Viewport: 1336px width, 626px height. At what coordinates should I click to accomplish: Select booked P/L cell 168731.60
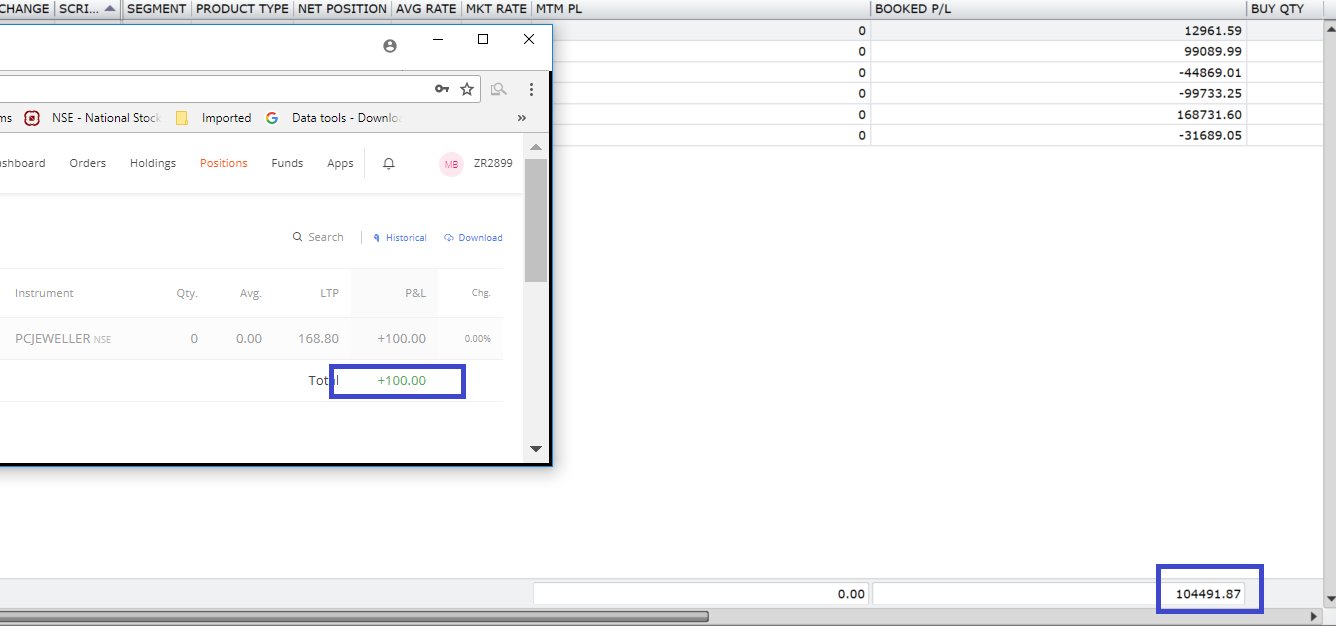coord(1059,114)
